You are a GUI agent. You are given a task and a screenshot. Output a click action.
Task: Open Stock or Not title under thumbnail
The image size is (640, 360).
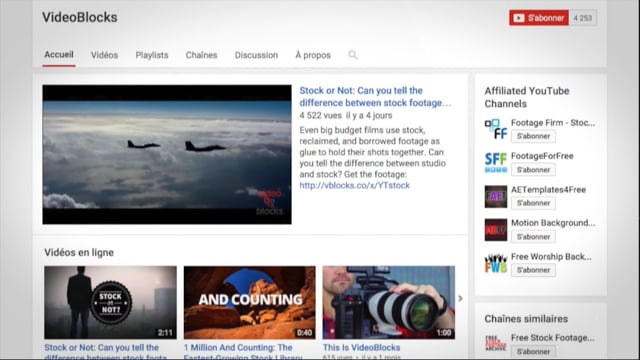point(105,352)
